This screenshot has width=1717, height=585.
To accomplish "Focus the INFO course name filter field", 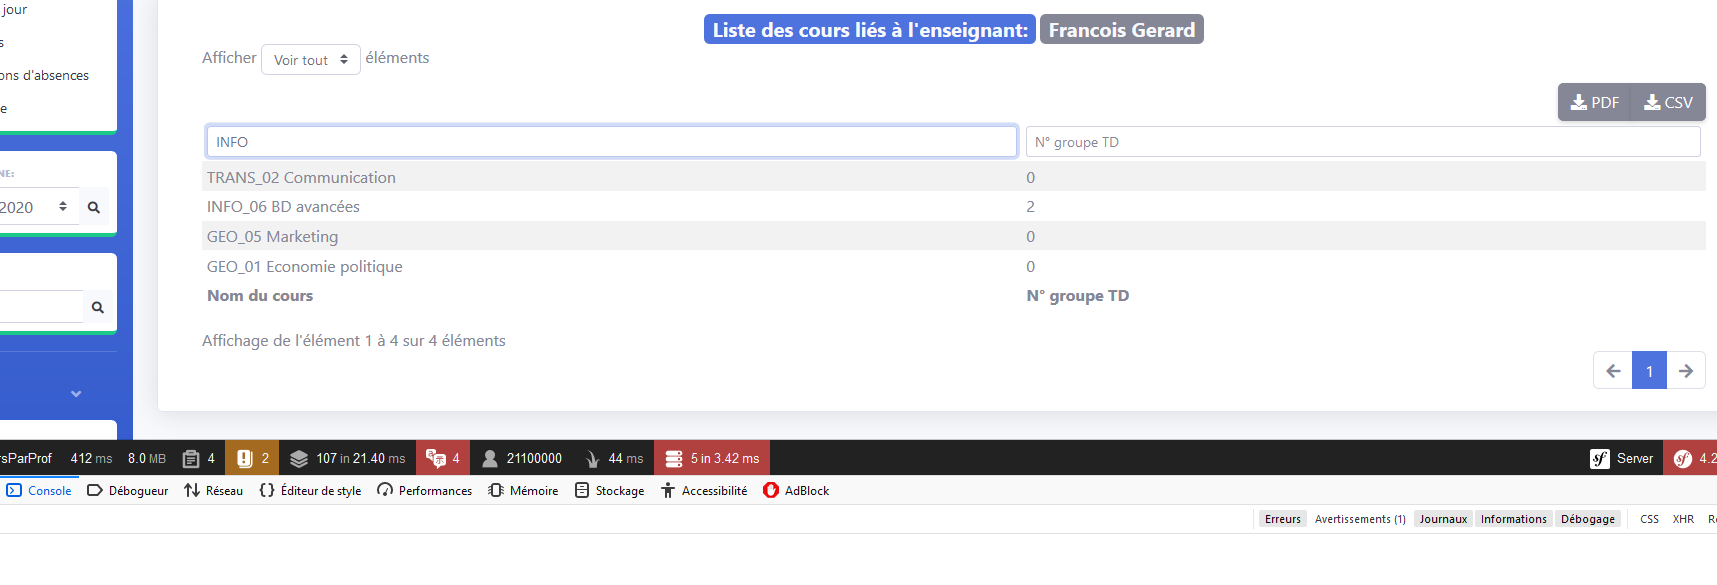I will [612, 142].
